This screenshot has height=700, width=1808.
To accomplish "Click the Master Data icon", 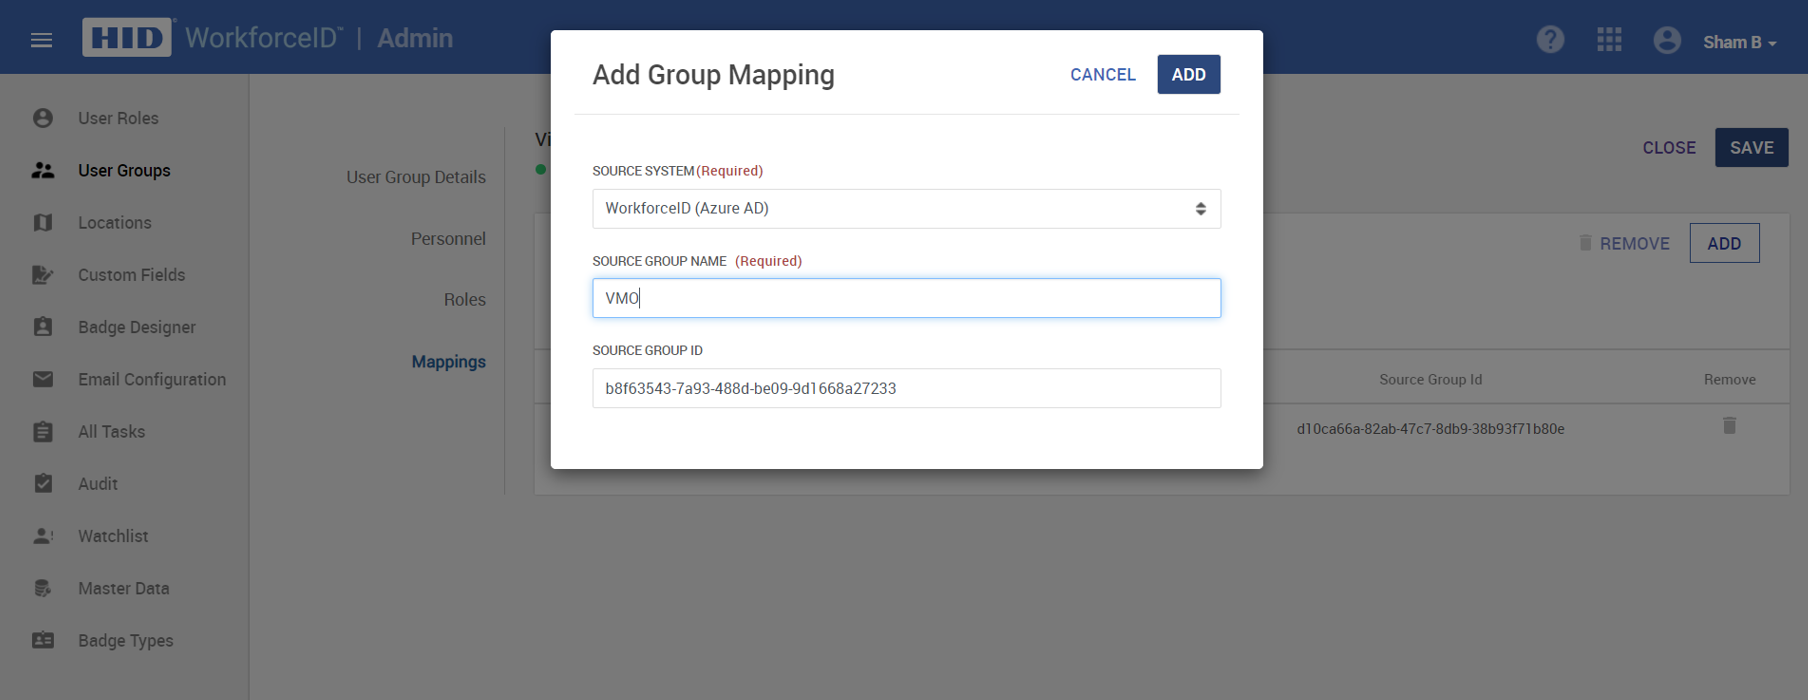I will click(43, 588).
